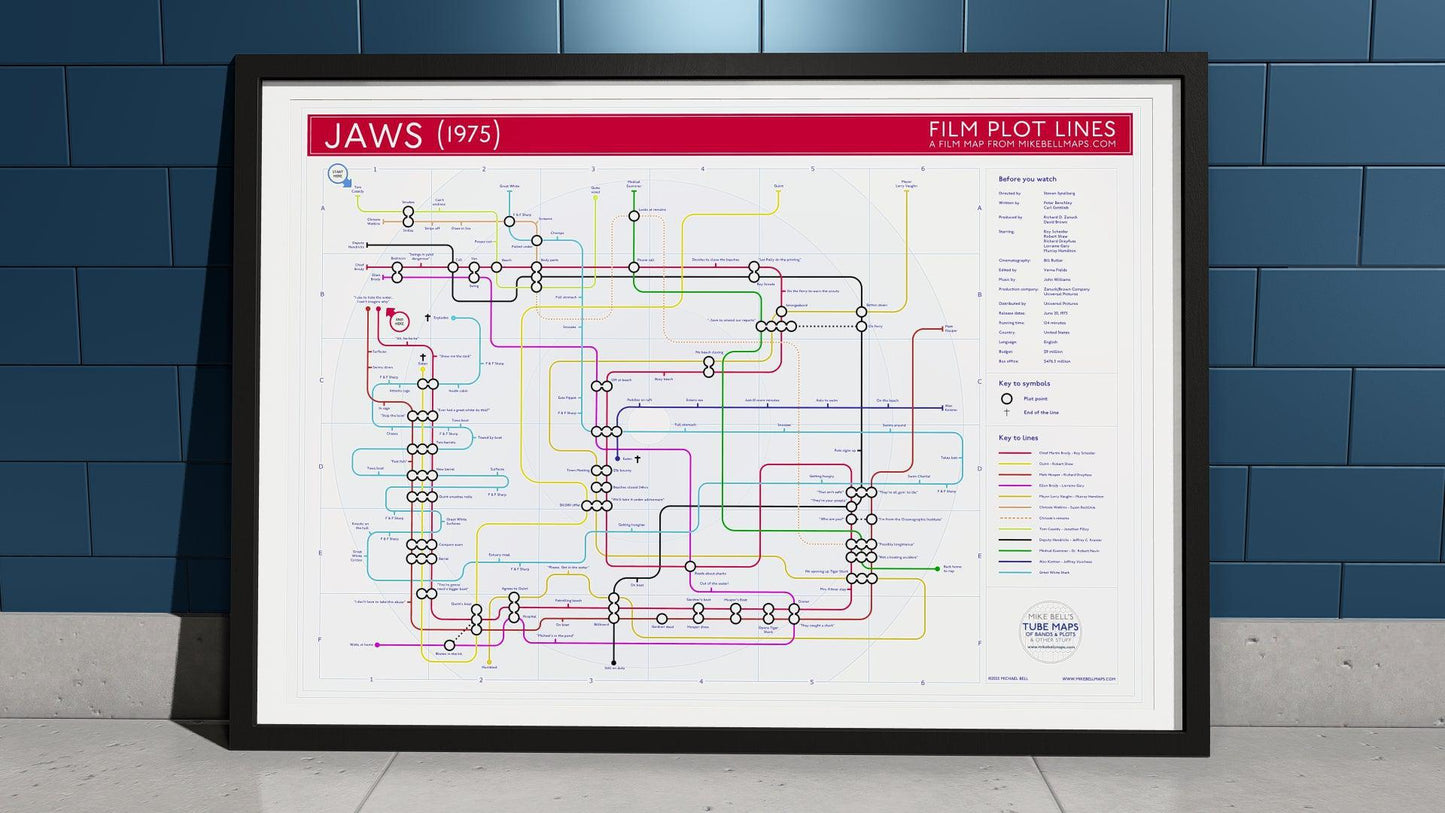Select the magenta Ellen Brody line swatch
Image resolution: width=1445 pixels, height=813 pixels.
[x=1015, y=485]
